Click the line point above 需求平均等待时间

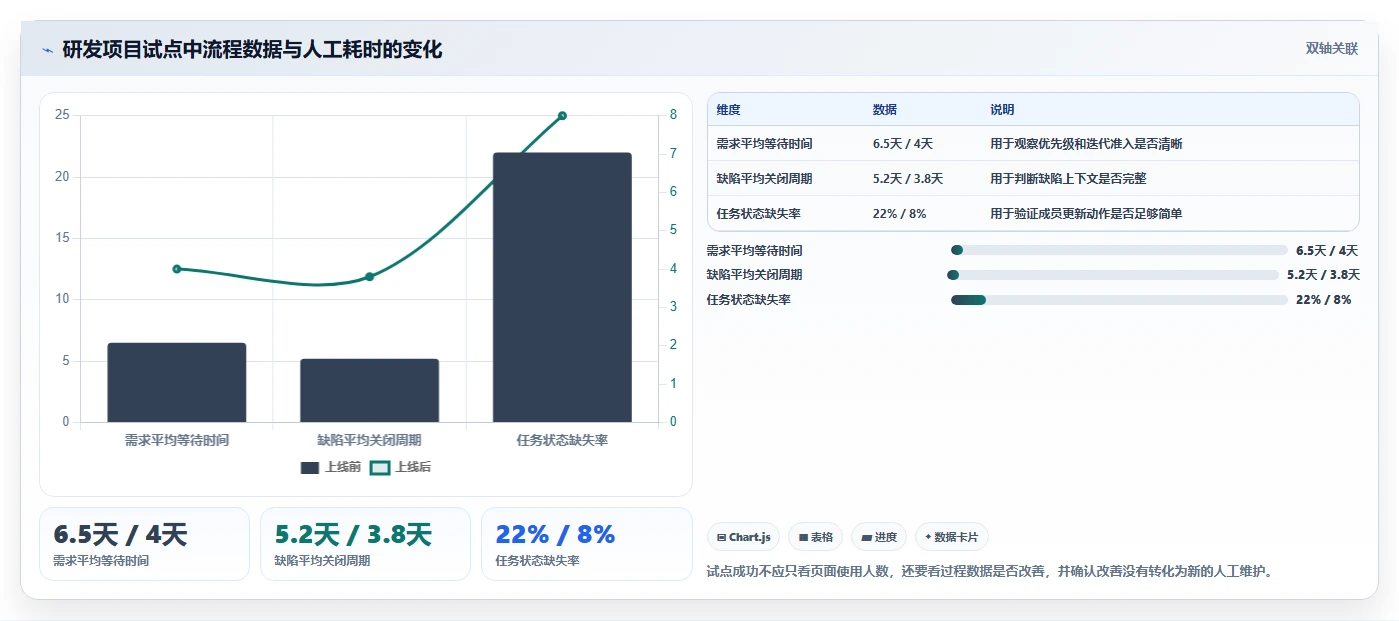pos(177,269)
